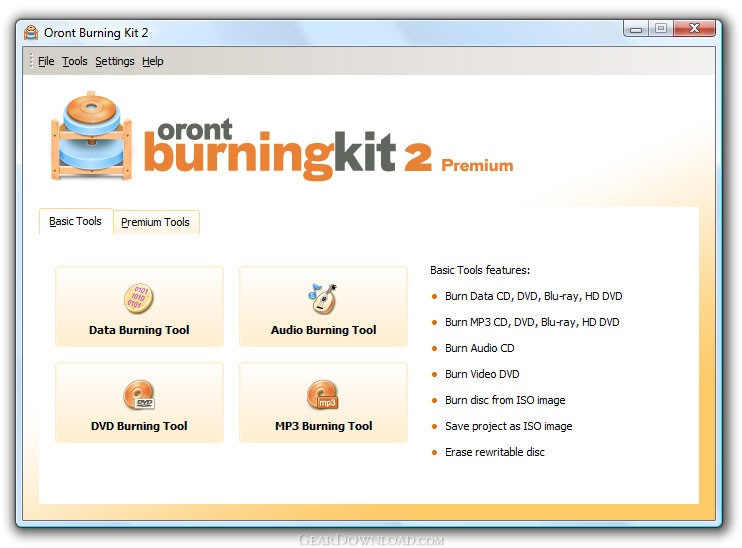Click the lute icon for audio burning

tap(322, 298)
